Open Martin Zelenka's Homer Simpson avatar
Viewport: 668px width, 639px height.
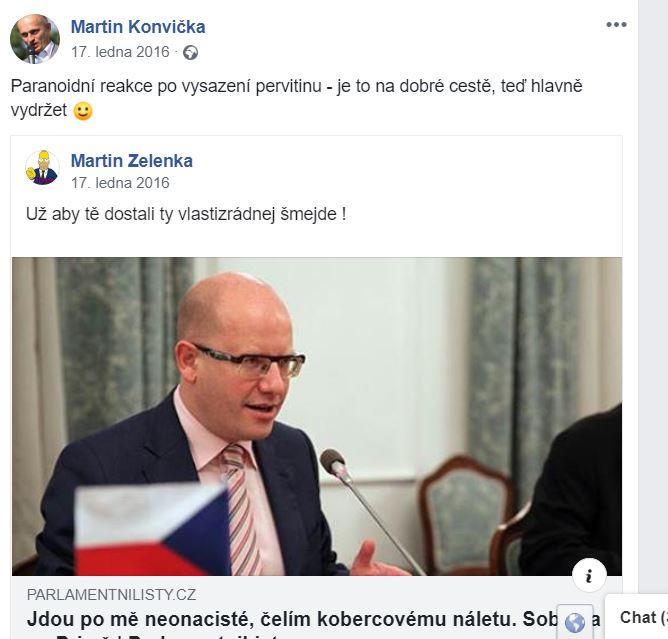[43, 167]
